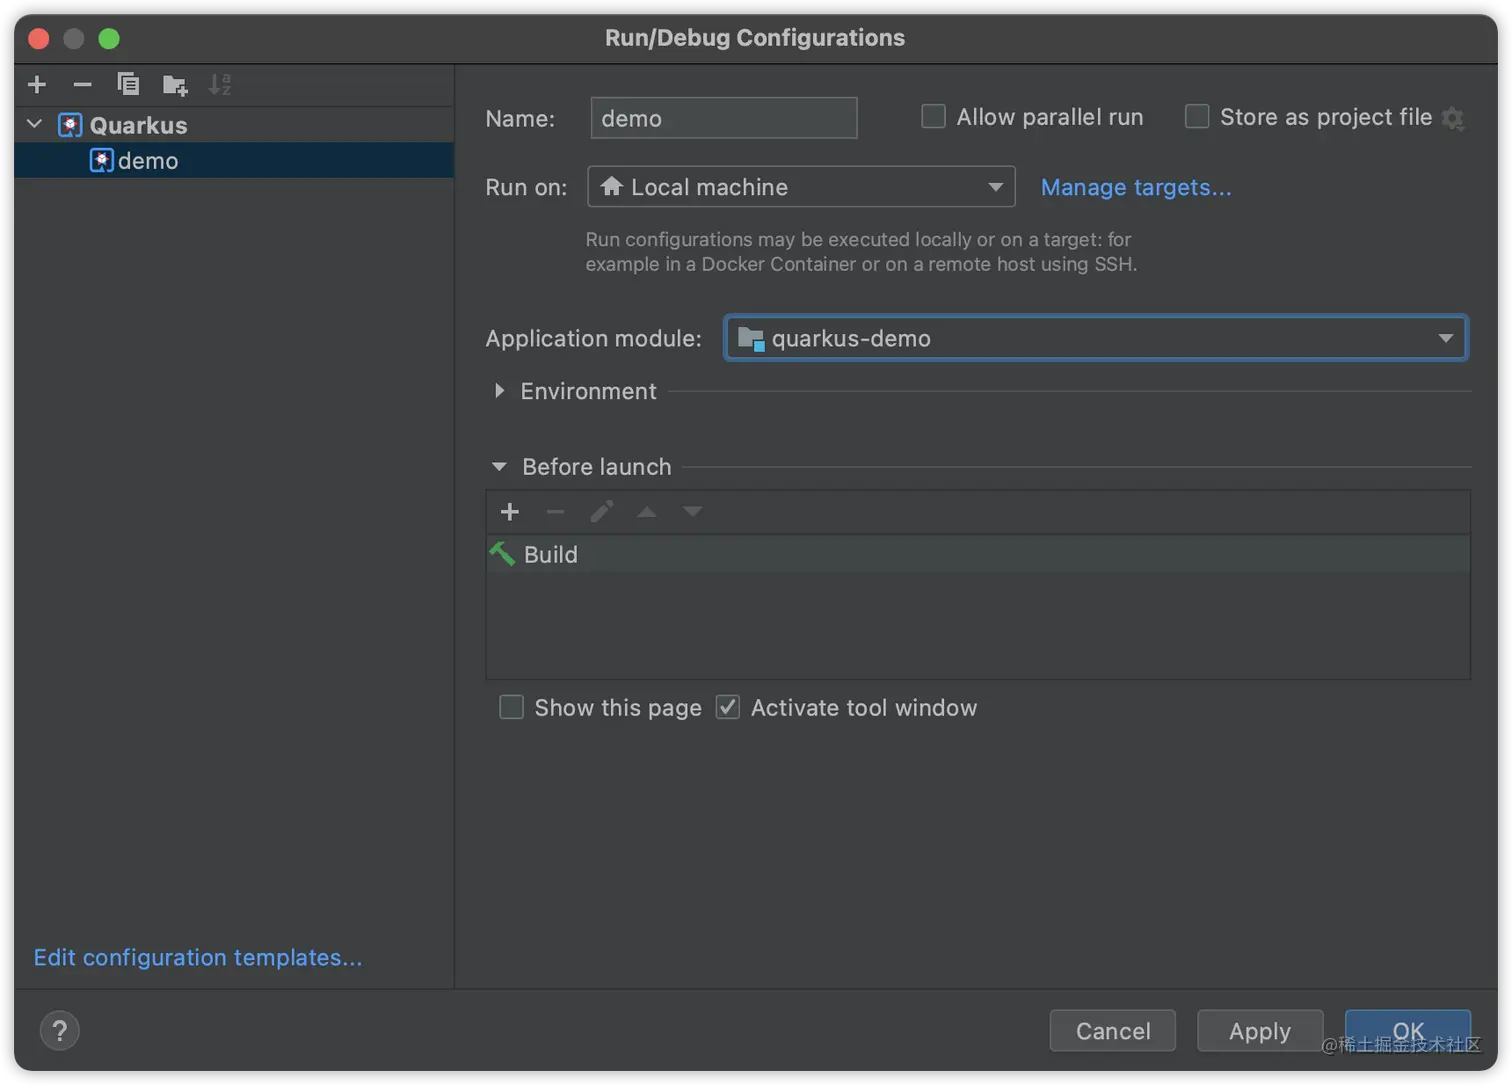Remove the selected configuration
1512x1085 pixels.
[83, 85]
